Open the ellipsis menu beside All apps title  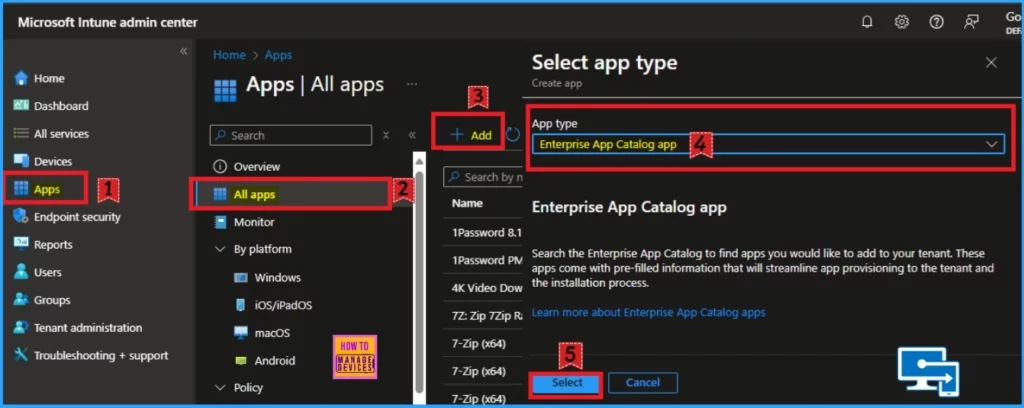[x=412, y=84]
